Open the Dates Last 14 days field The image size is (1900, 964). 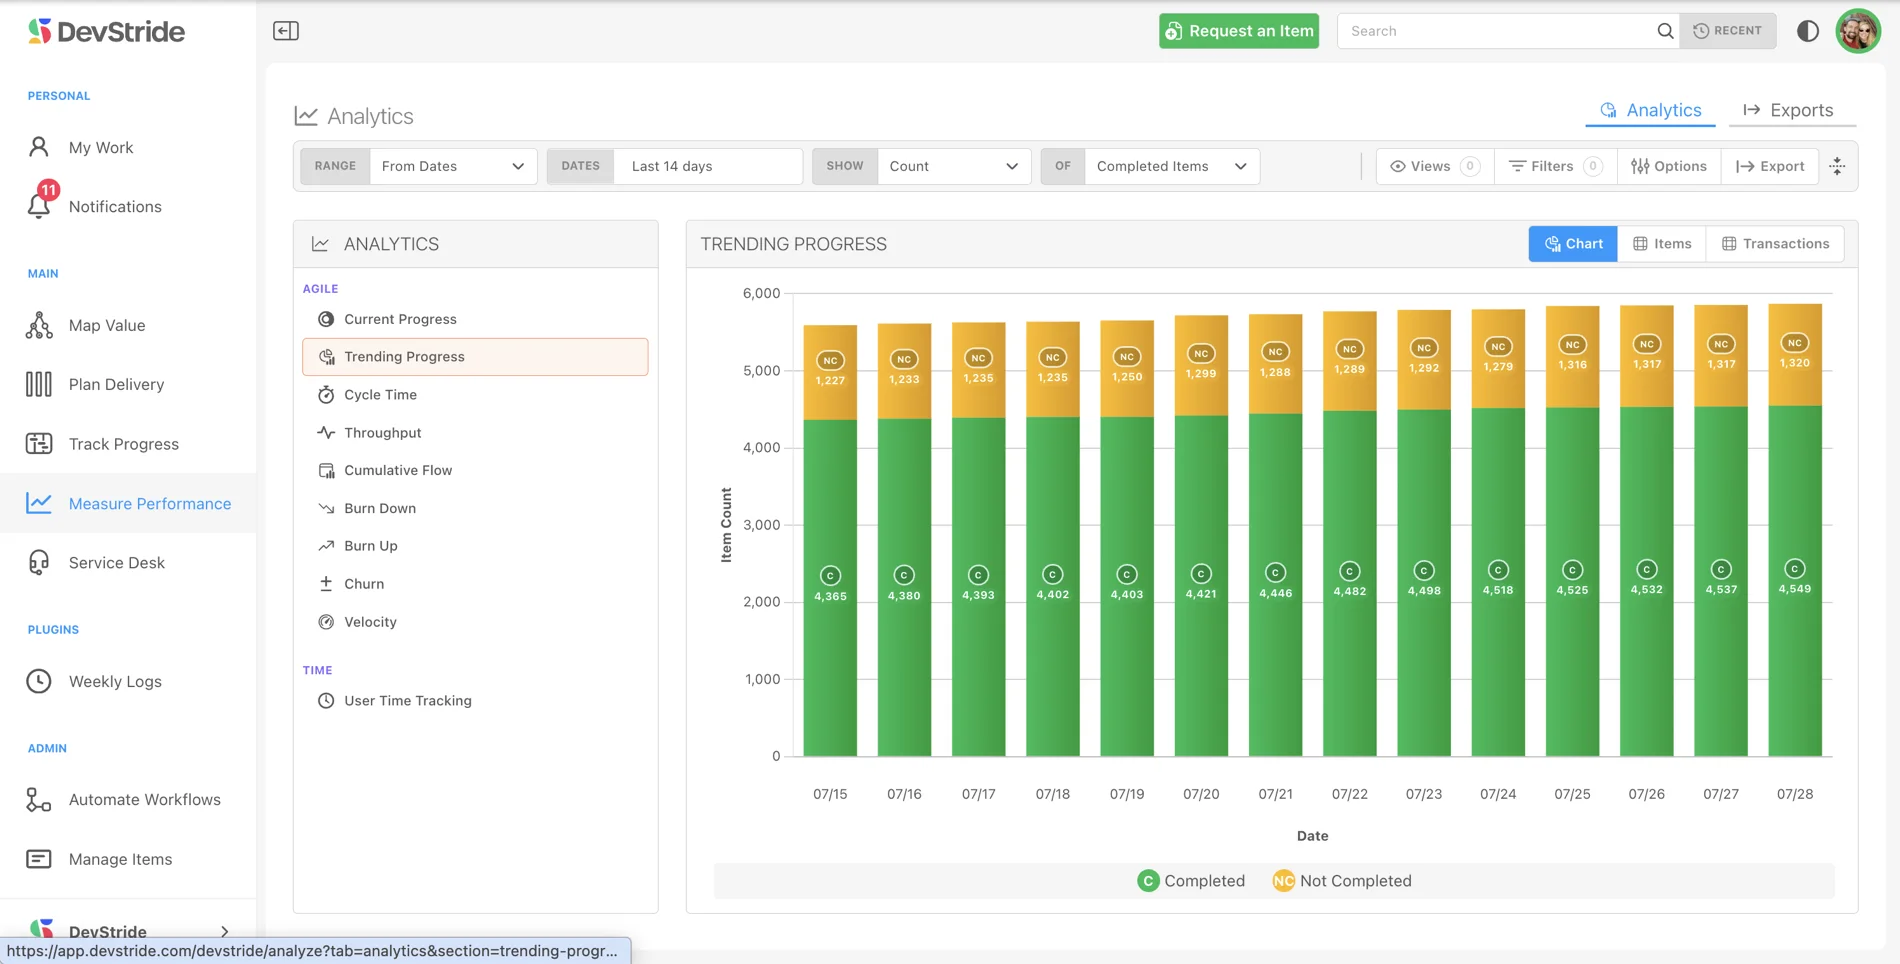tap(708, 166)
